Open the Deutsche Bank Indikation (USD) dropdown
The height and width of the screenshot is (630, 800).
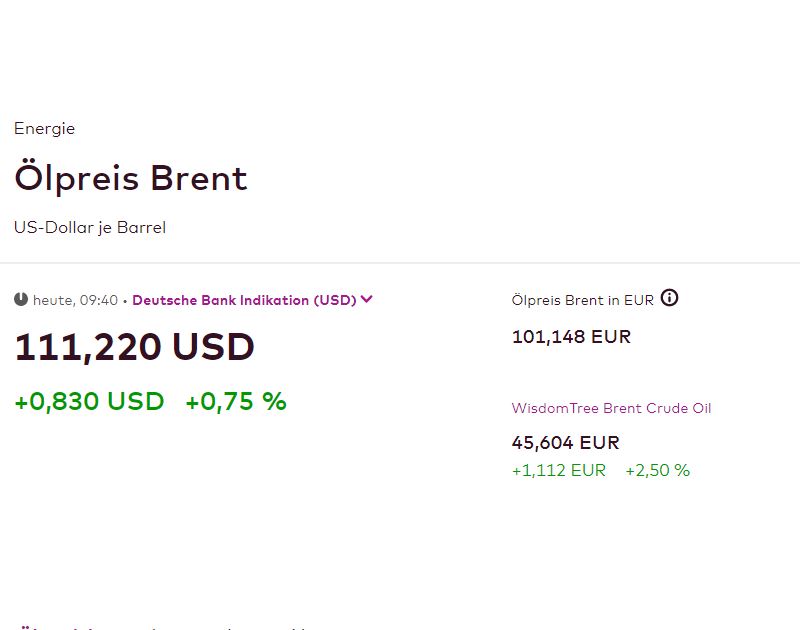coord(253,300)
